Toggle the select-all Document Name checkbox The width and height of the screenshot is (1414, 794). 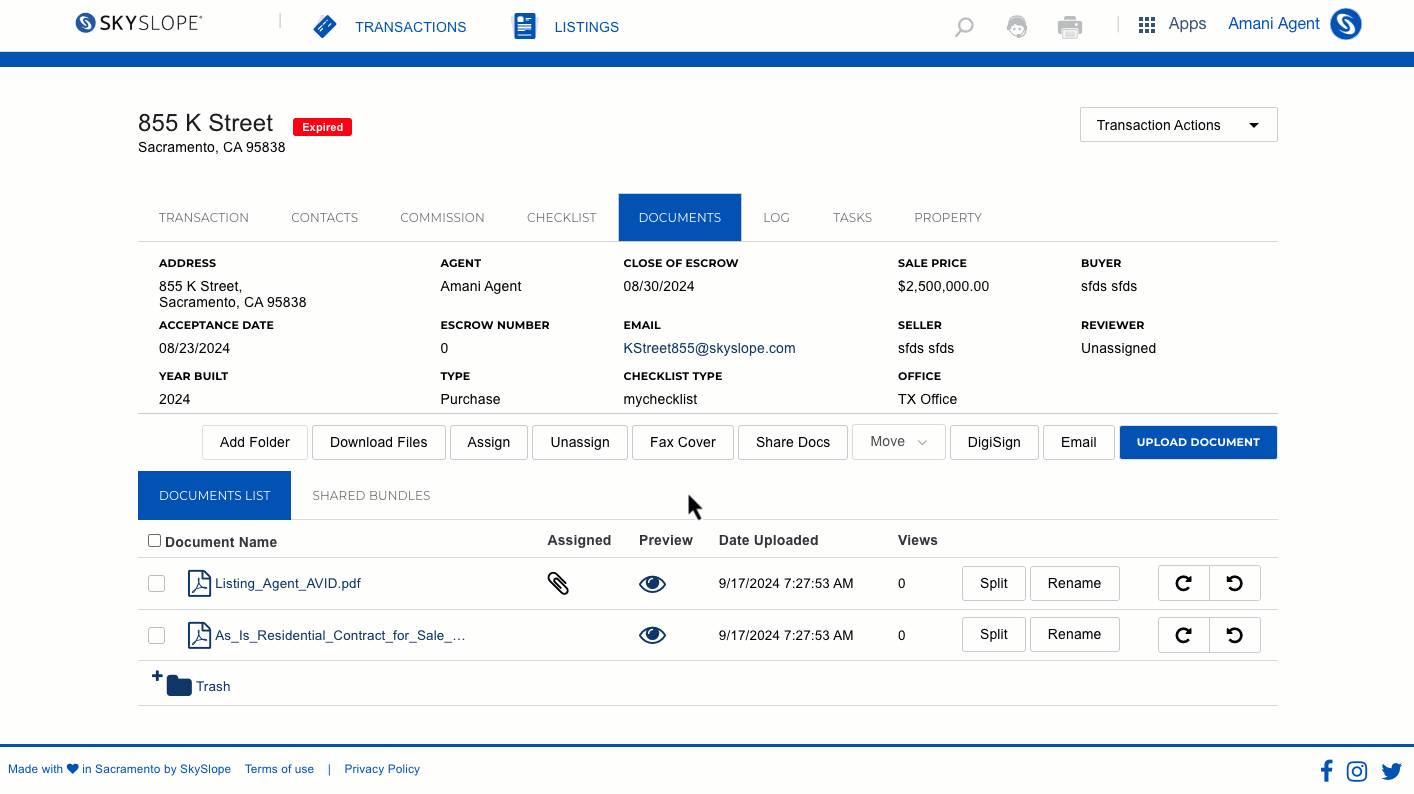pyautogui.click(x=154, y=541)
